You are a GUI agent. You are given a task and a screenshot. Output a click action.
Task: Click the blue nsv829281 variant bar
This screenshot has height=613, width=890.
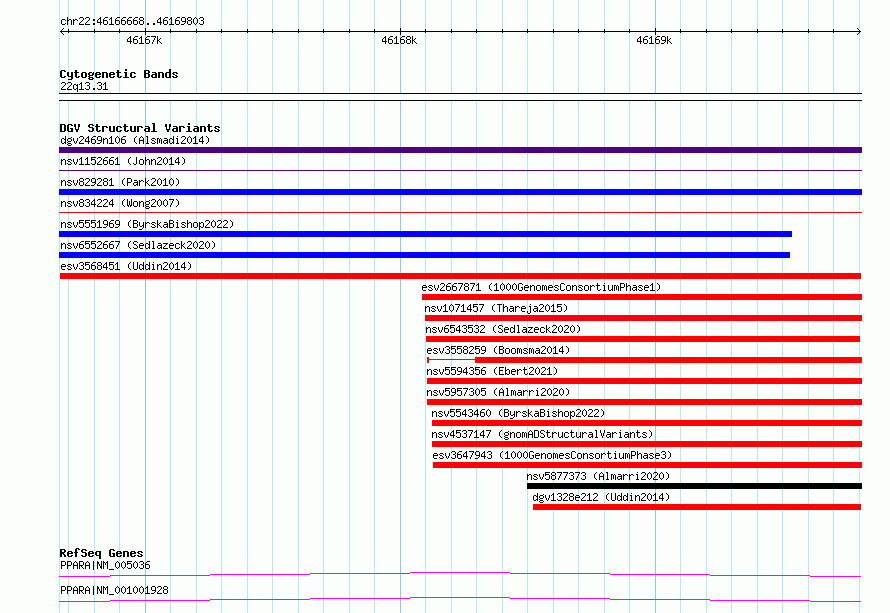460,192
